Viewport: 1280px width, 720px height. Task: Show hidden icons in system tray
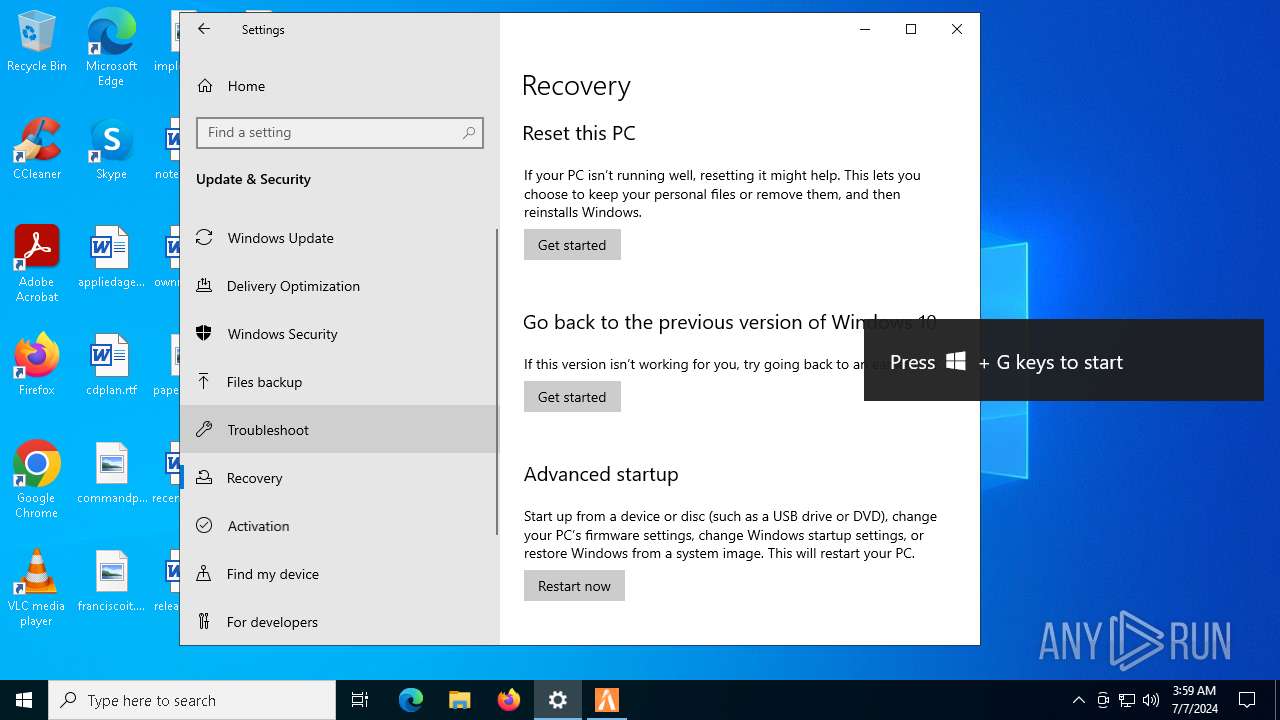(x=1078, y=700)
